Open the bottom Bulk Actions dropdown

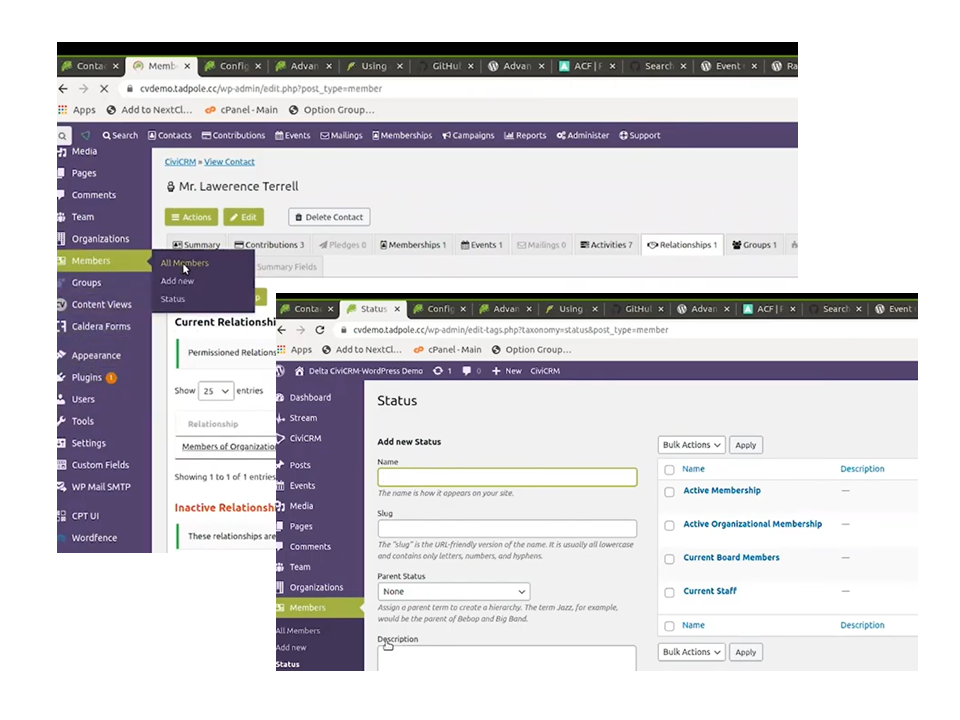tap(691, 652)
